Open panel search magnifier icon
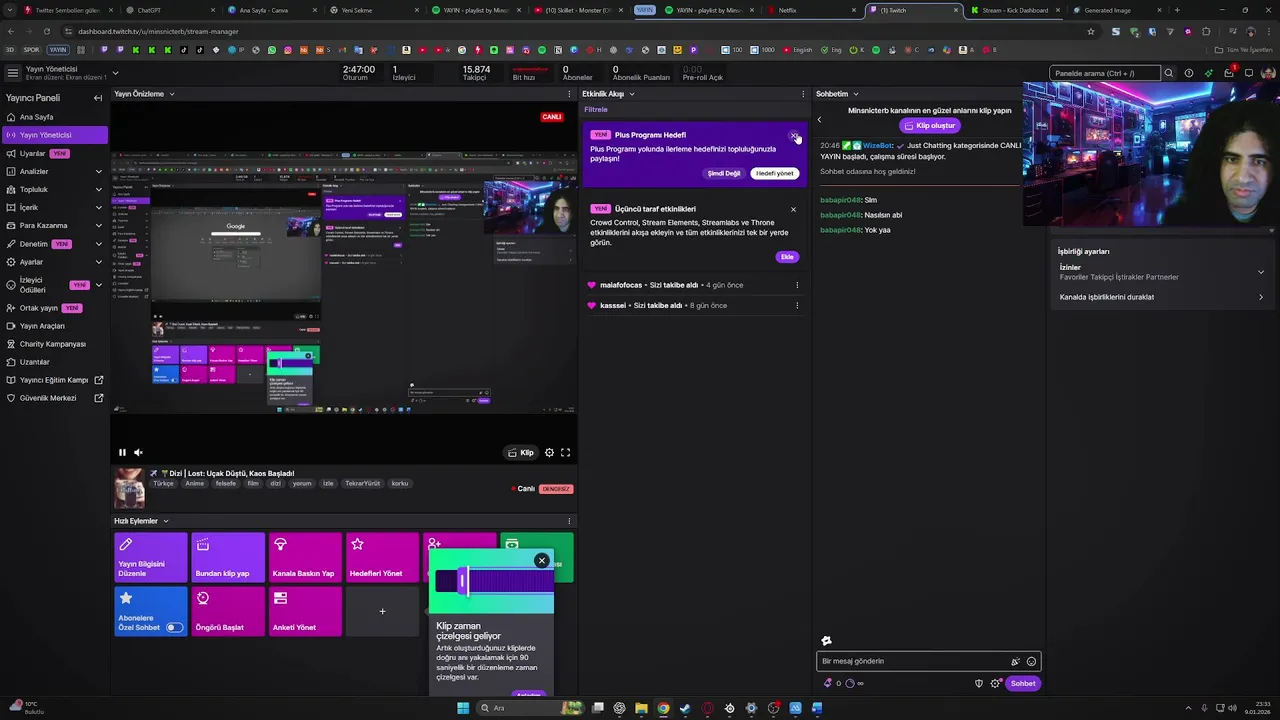This screenshot has width=1280, height=720. point(1168,73)
